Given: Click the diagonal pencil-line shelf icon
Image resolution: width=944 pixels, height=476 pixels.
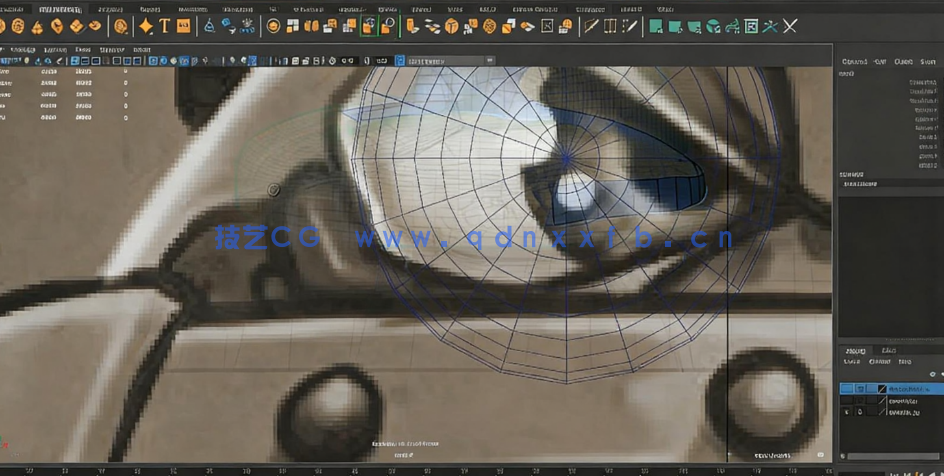Looking at the screenshot, I should click(591, 26).
